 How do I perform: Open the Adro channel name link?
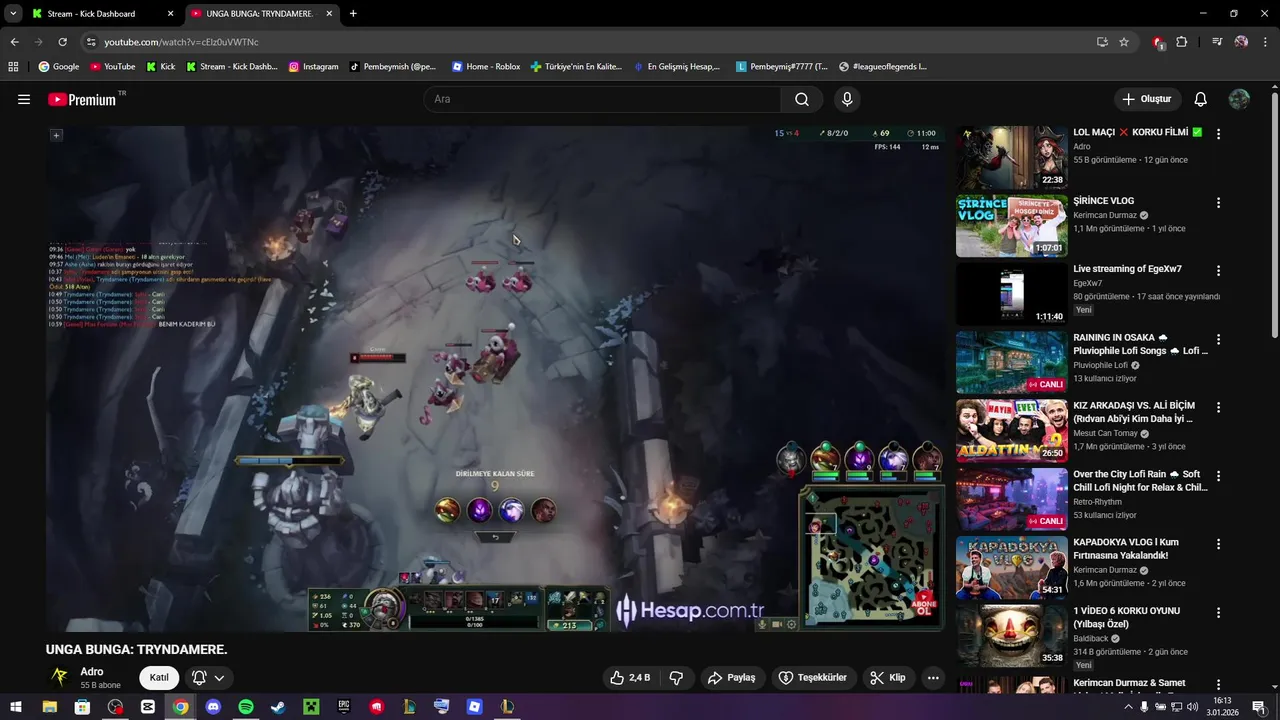pyautogui.click(x=92, y=672)
